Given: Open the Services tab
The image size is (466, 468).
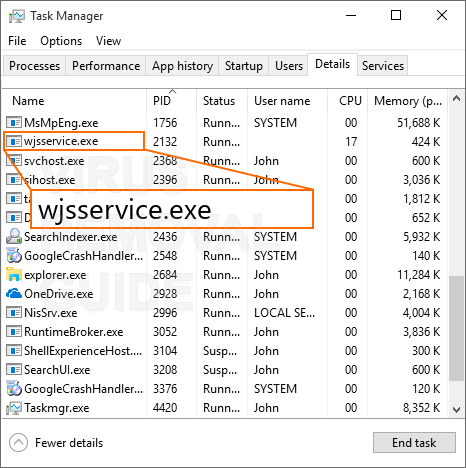Looking at the screenshot, I should [x=383, y=66].
